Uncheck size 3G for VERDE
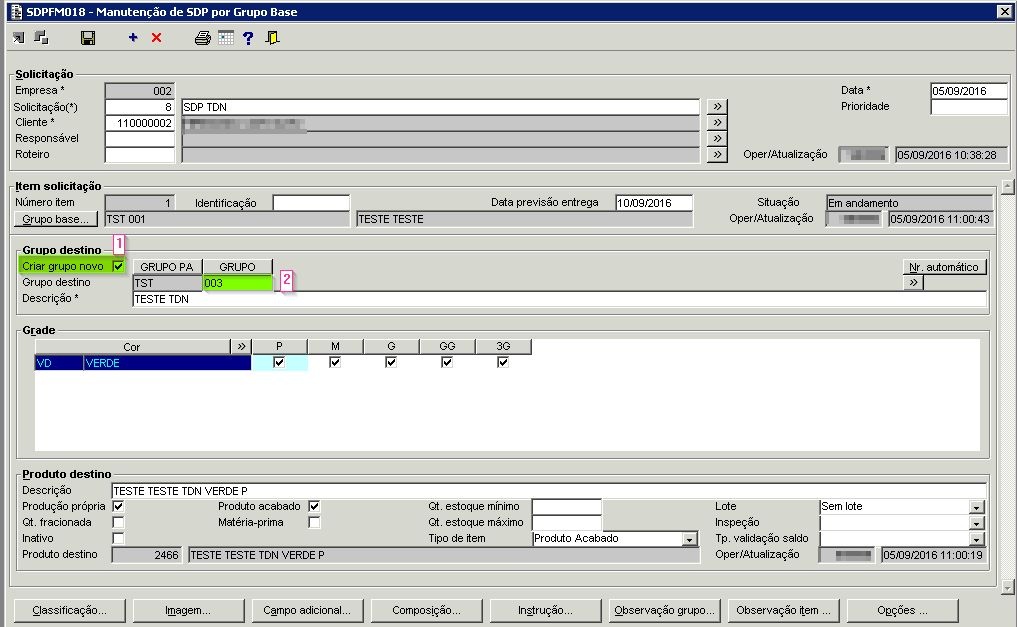 click(503, 362)
